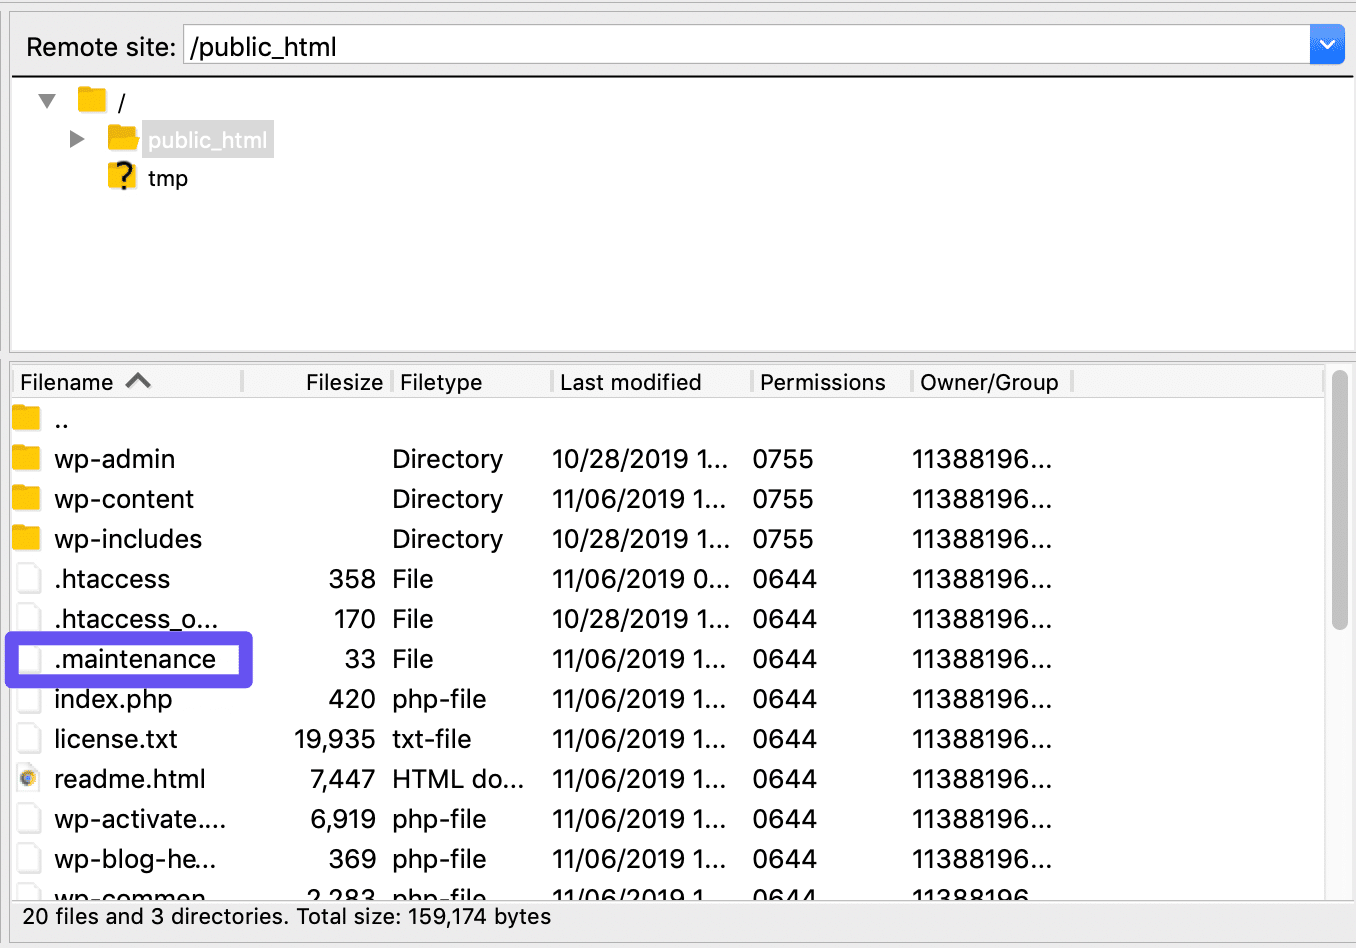The width and height of the screenshot is (1356, 948).
Task: Click the browser icon next to readme.html
Action: [28, 778]
